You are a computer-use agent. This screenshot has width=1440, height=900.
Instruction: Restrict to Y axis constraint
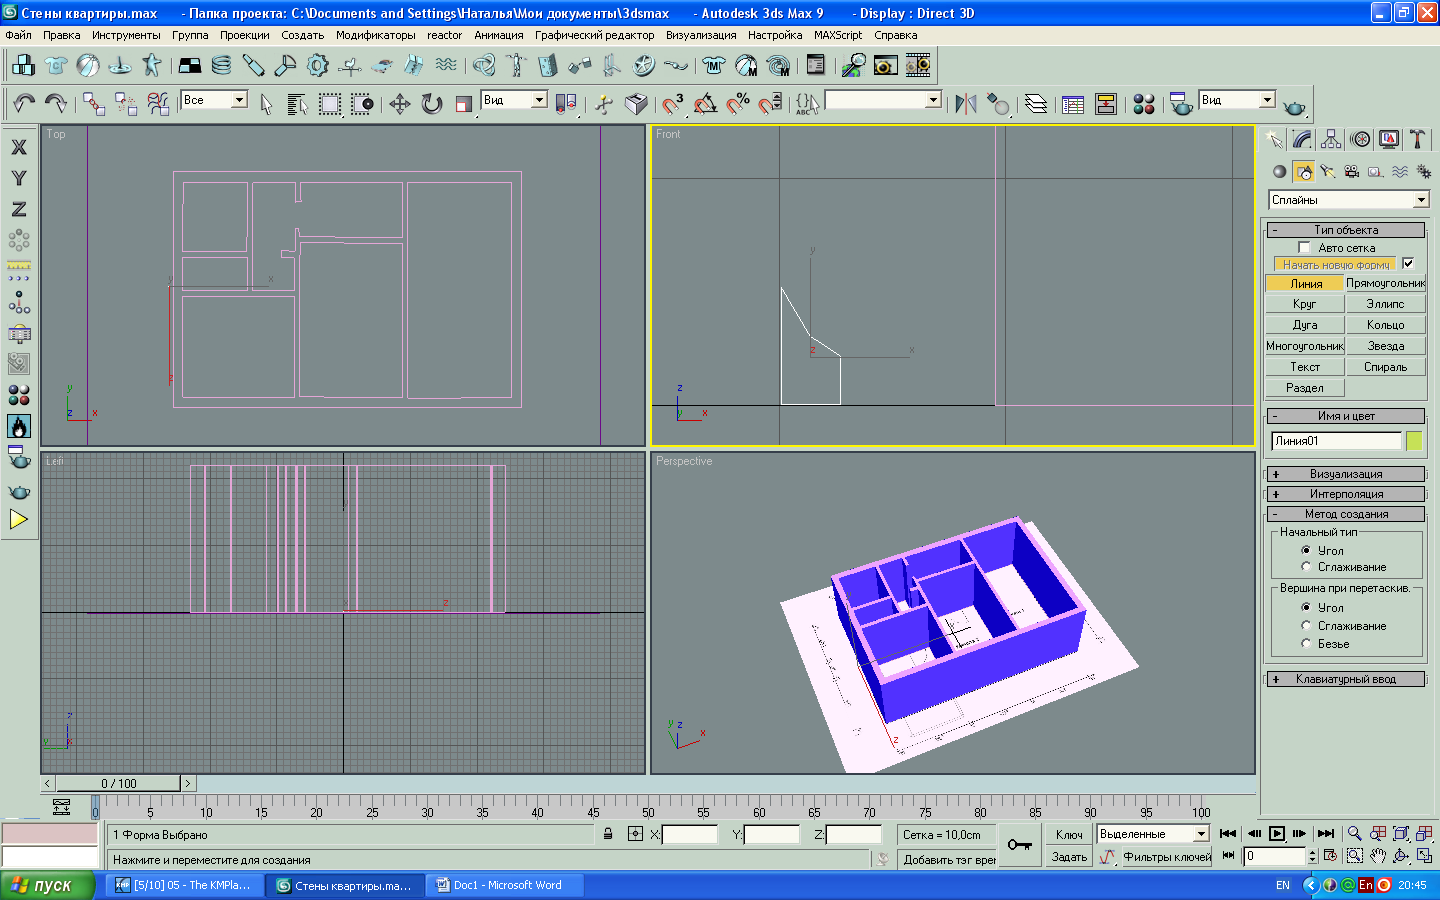19,178
